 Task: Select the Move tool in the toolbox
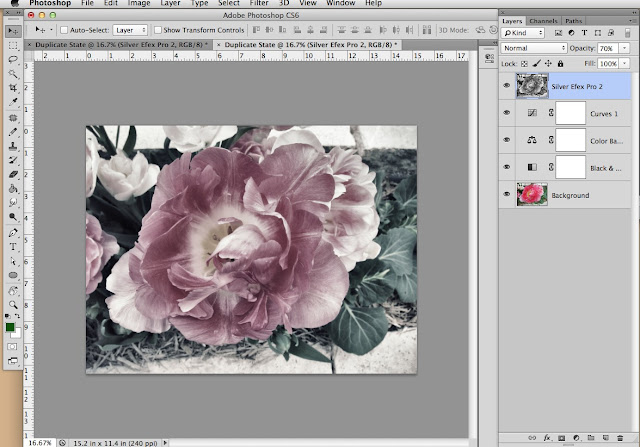(x=13, y=31)
